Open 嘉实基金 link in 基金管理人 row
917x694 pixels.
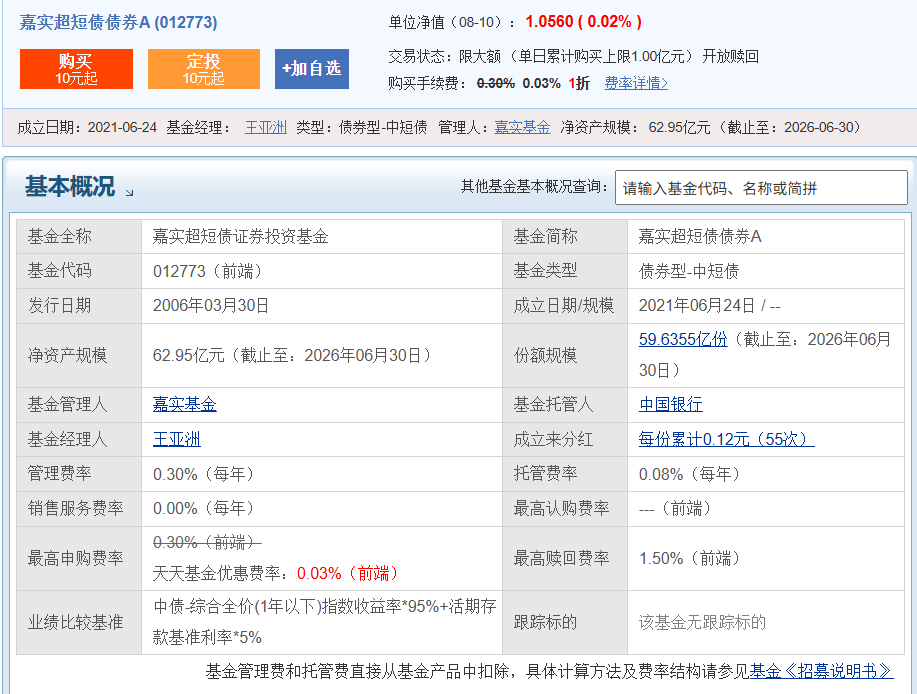click(x=184, y=404)
